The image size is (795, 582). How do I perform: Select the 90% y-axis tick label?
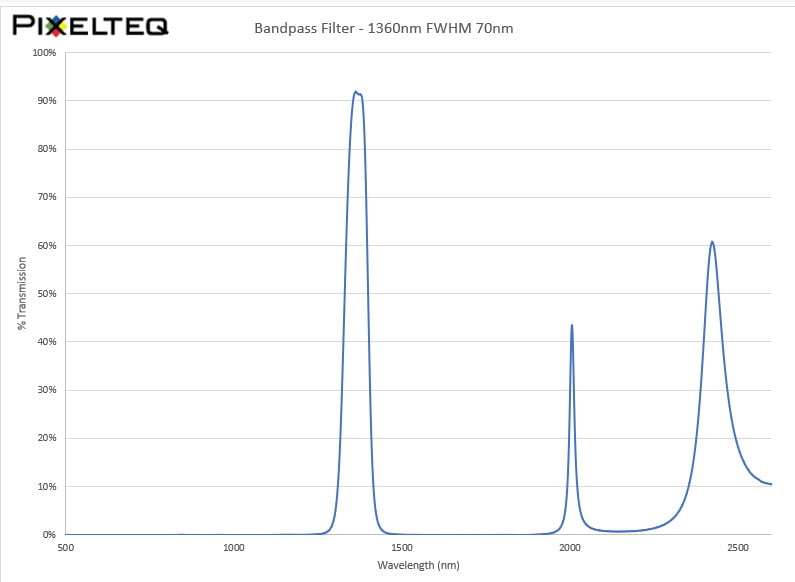click(46, 101)
